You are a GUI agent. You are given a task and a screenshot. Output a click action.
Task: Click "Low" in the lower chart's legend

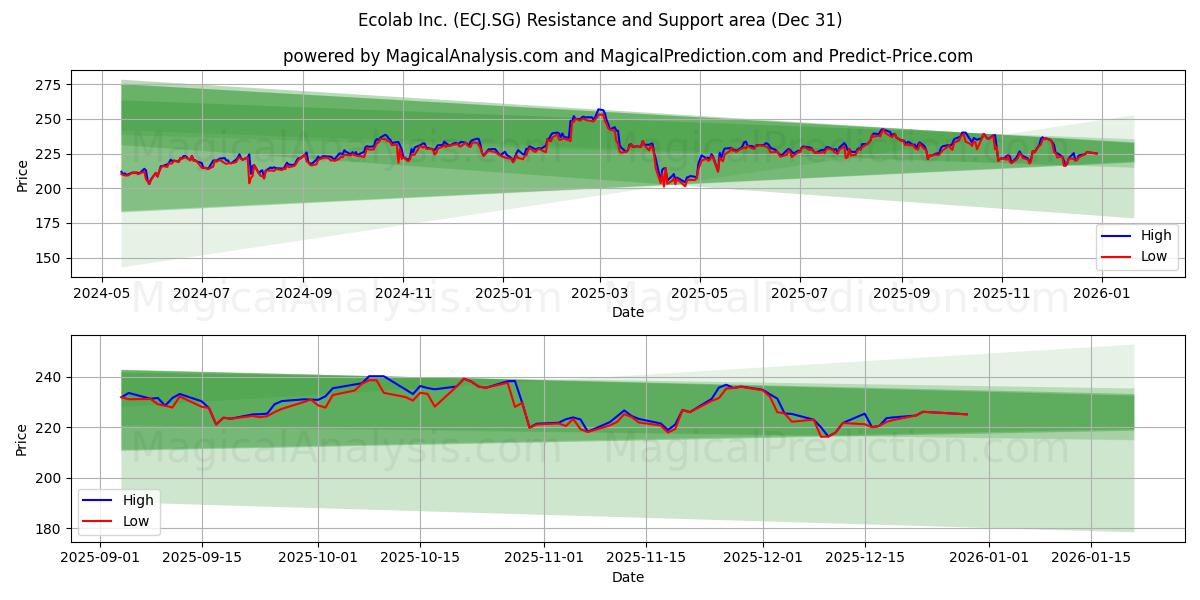pos(137,521)
